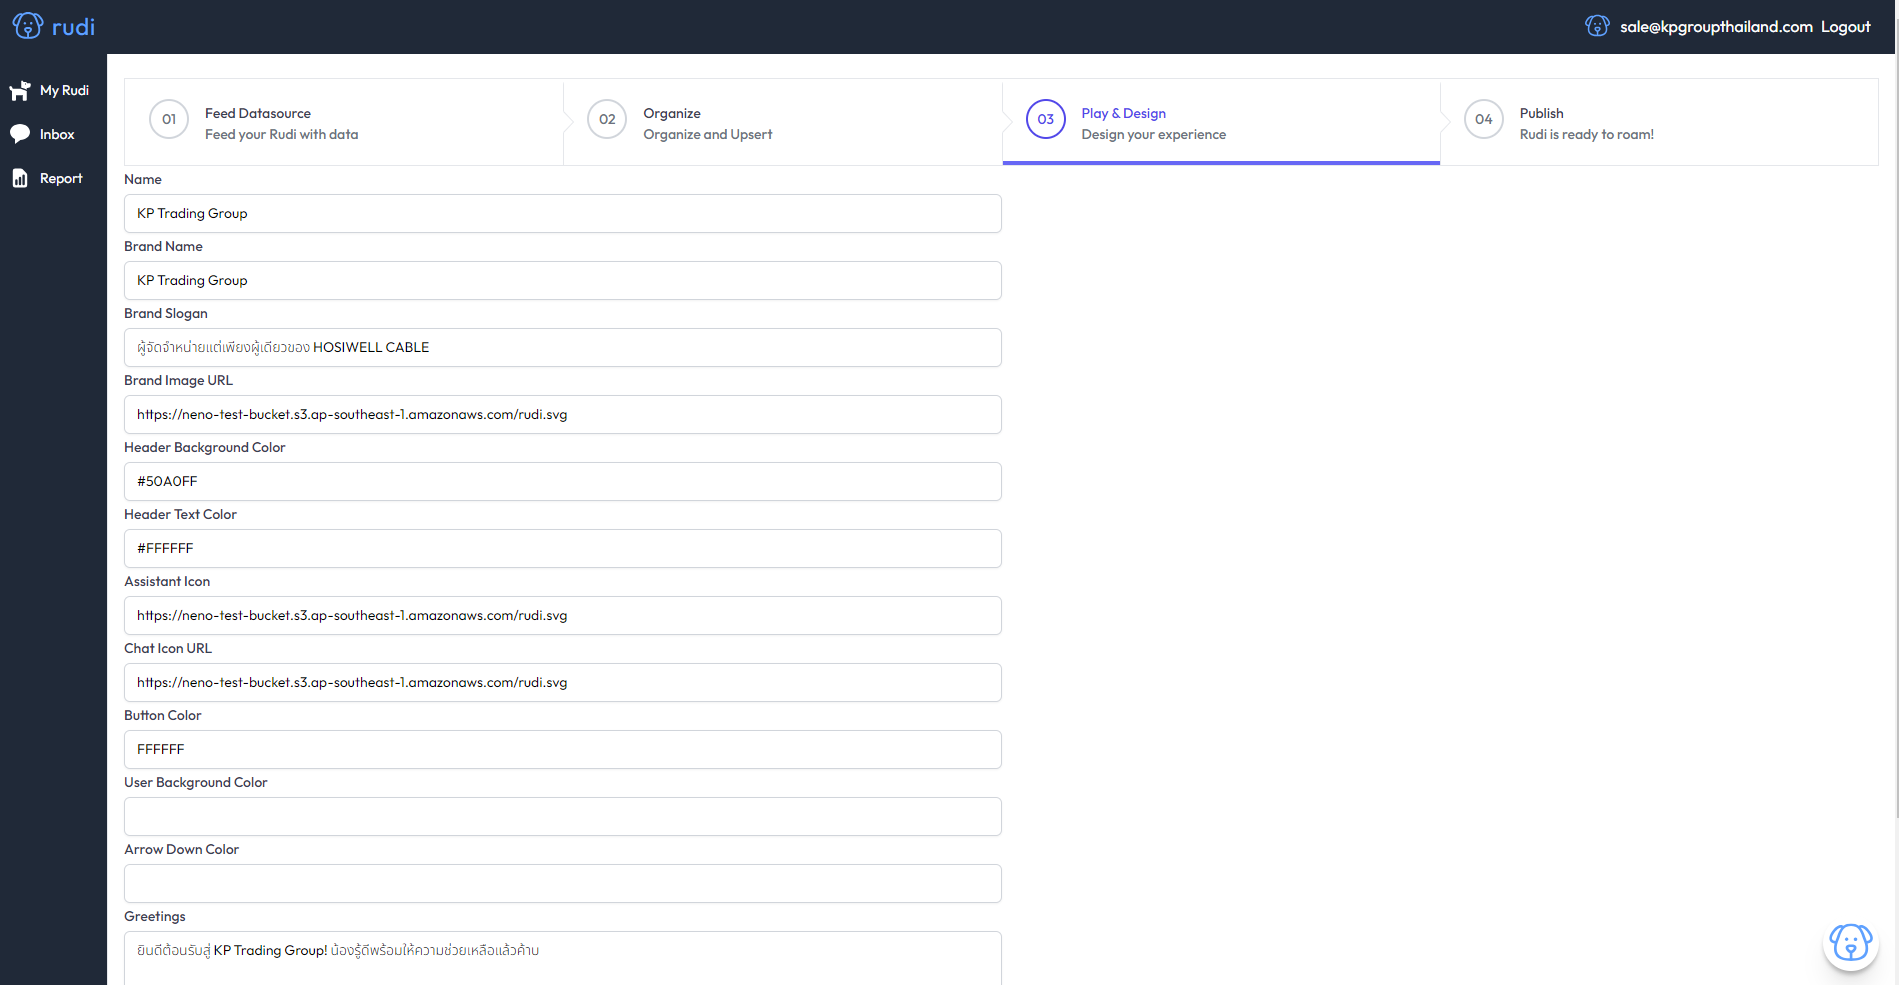1899x985 pixels.
Task: Click the 'Button Color' label
Action: pos(163,716)
